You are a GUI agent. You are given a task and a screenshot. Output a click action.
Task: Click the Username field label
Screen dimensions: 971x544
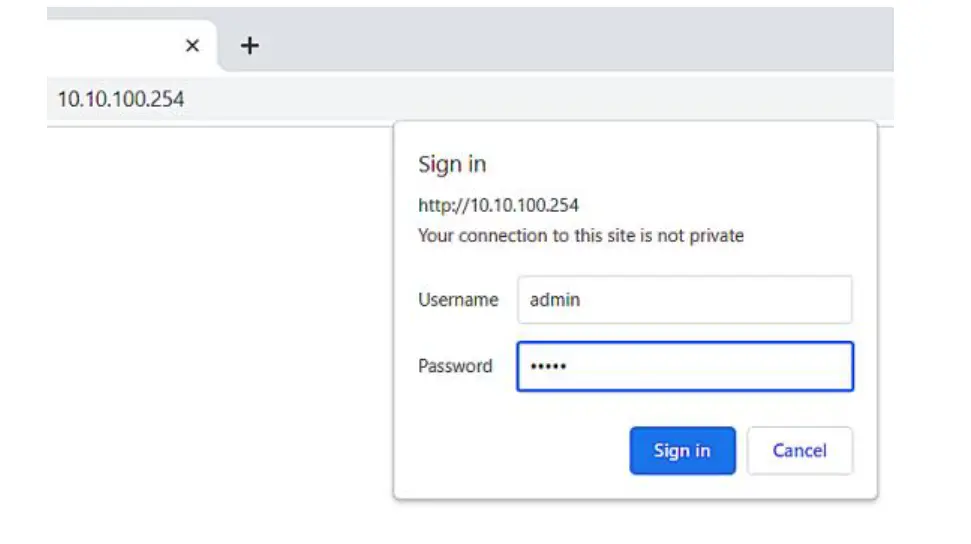click(x=458, y=300)
